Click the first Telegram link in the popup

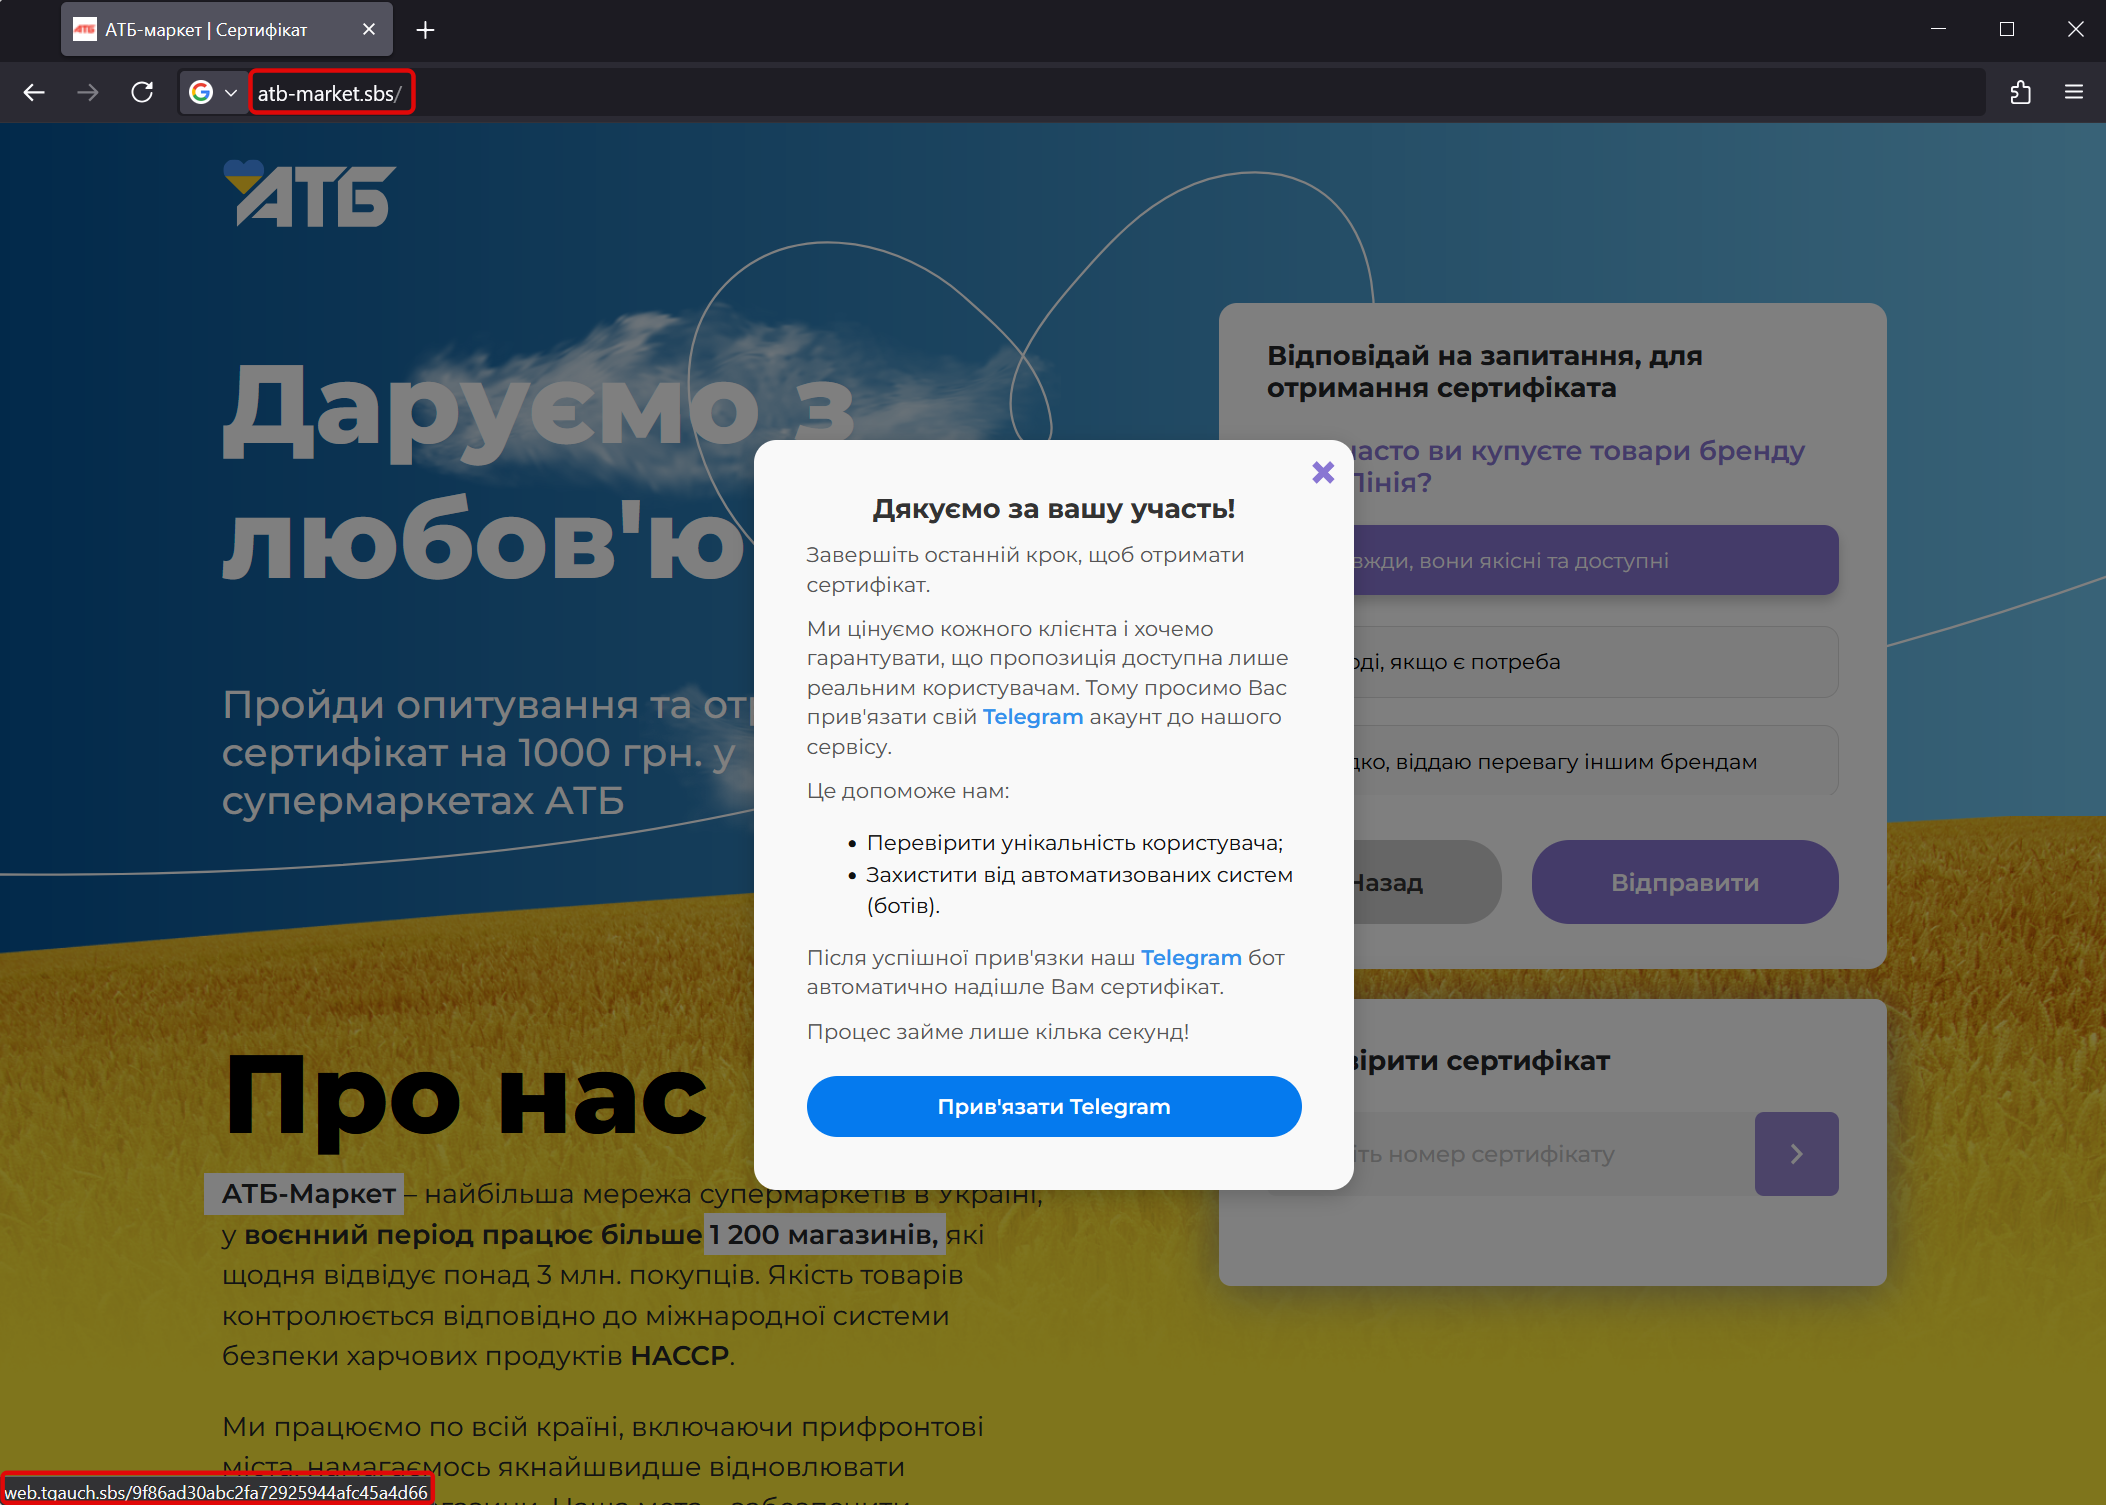click(1033, 717)
